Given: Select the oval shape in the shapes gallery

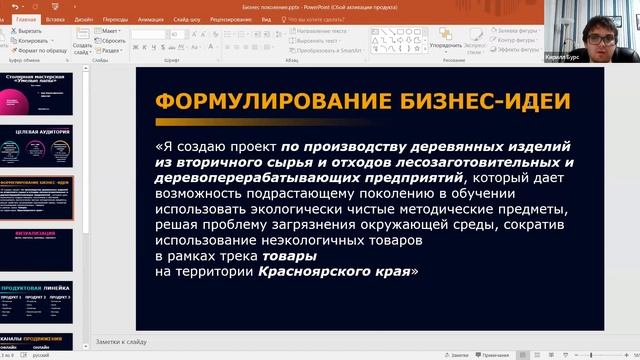Looking at the screenshot, I should (x=409, y=31).
